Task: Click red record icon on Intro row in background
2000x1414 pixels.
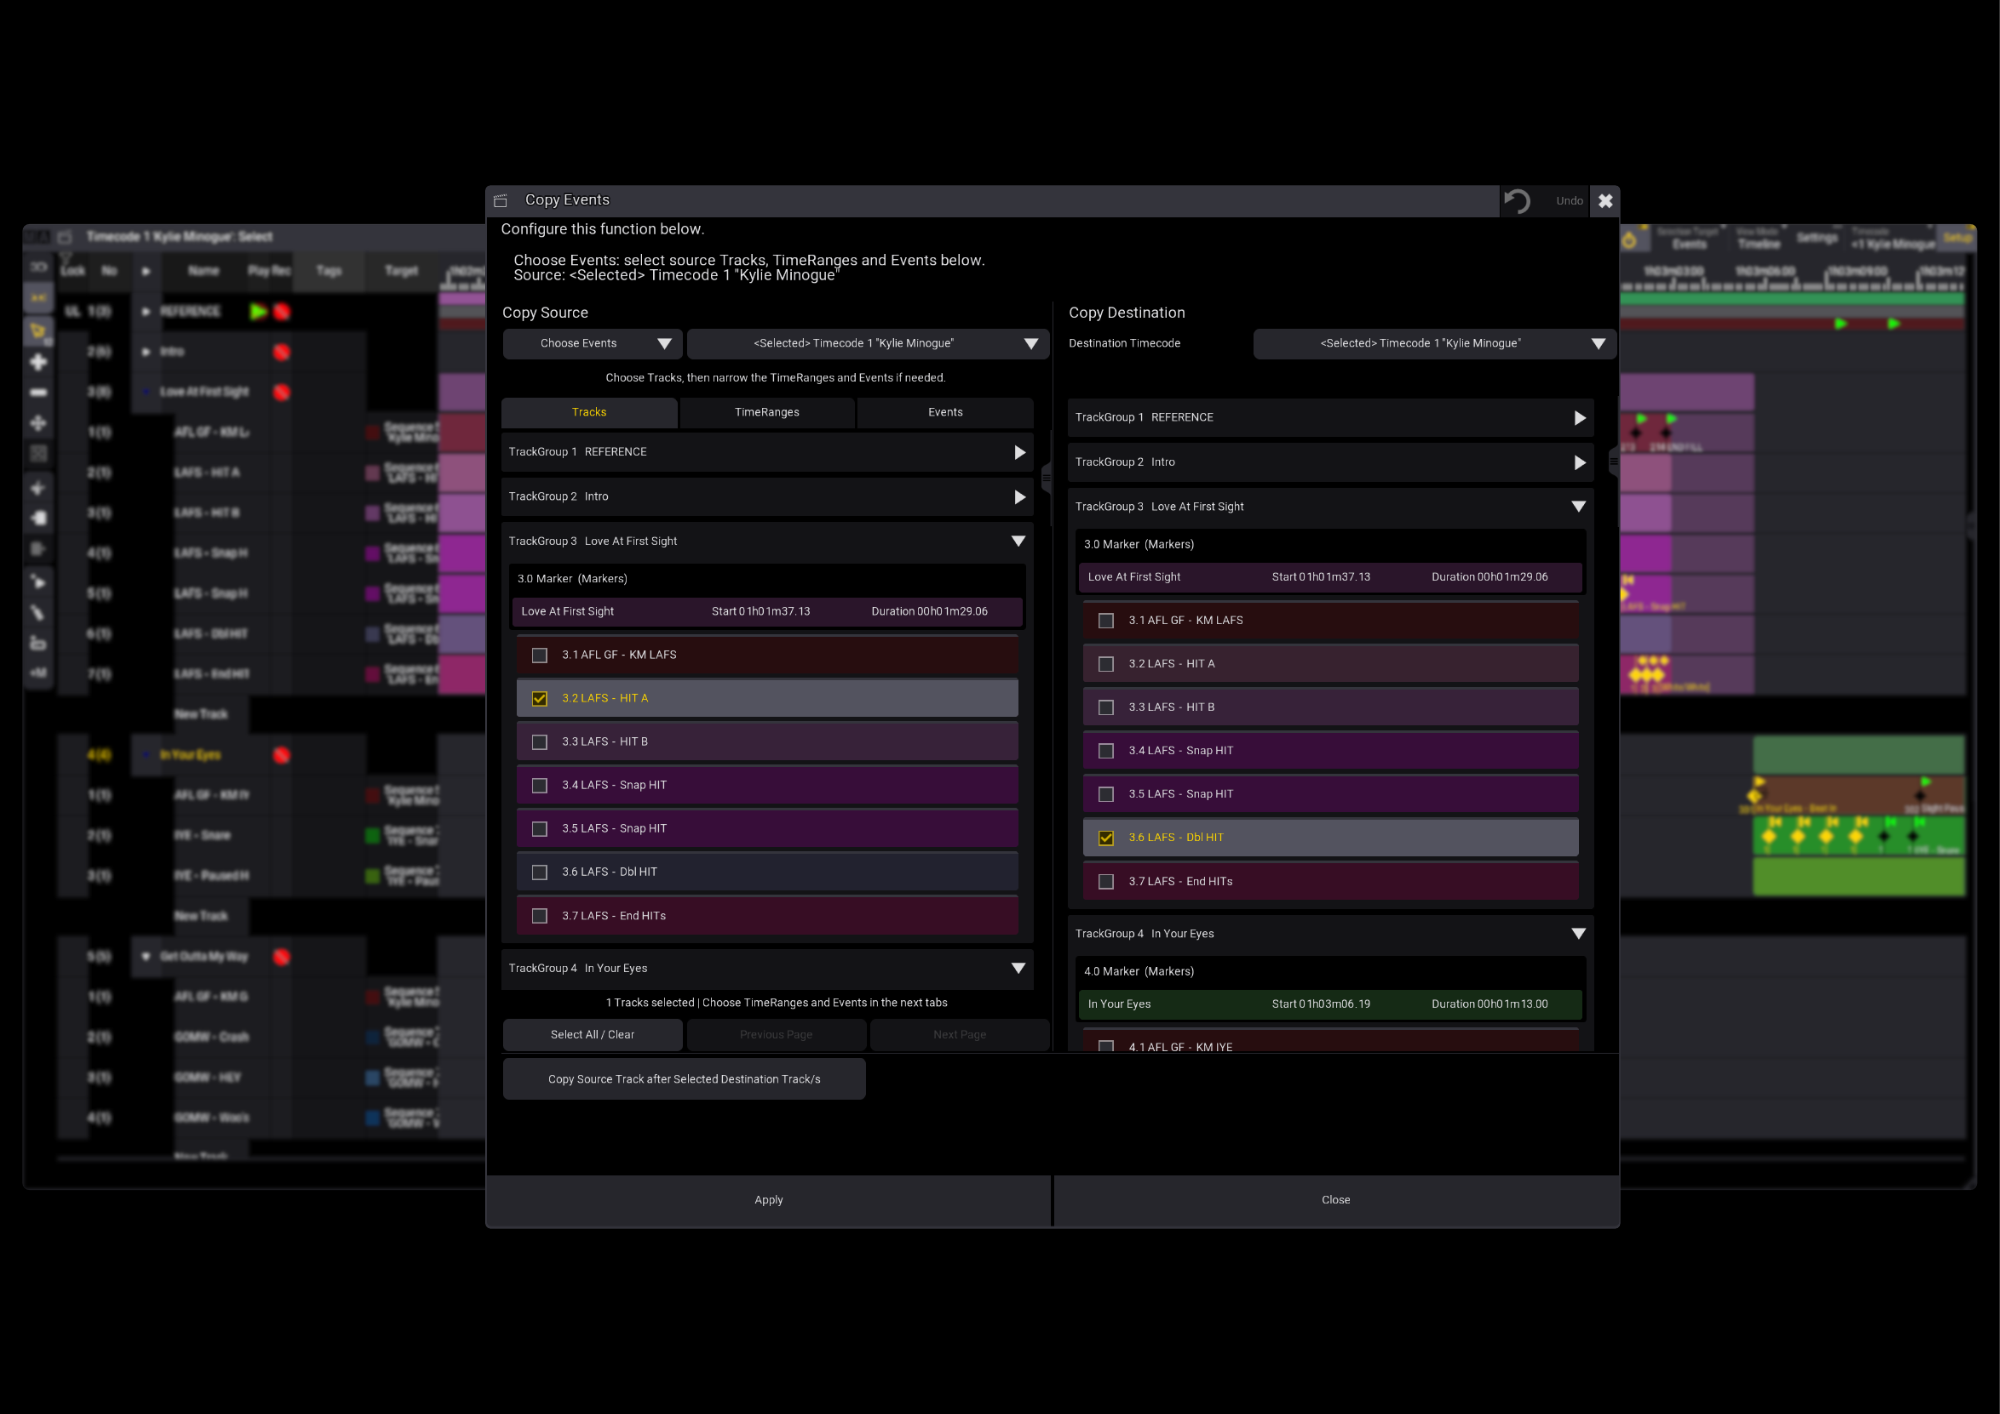Action: pyautogui.click(x=282, y=352)
